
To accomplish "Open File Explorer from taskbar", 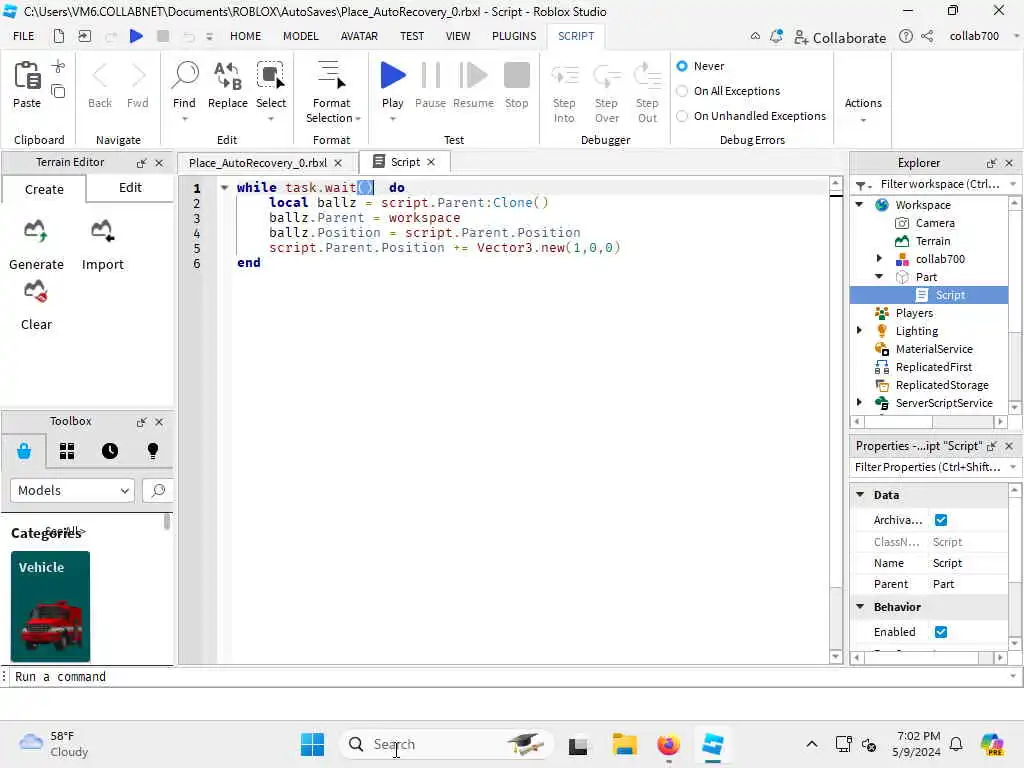I will (x=624, y=744).
